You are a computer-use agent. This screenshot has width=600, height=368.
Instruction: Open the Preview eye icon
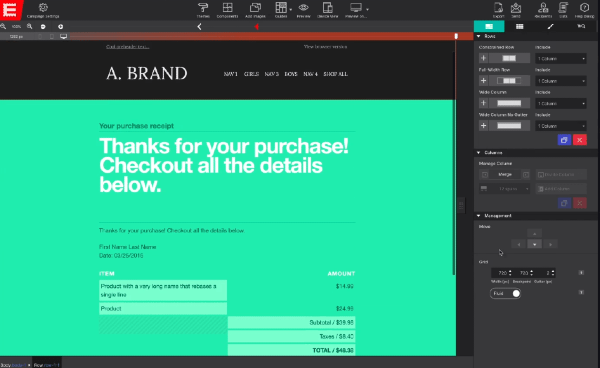tap(303, 7)
